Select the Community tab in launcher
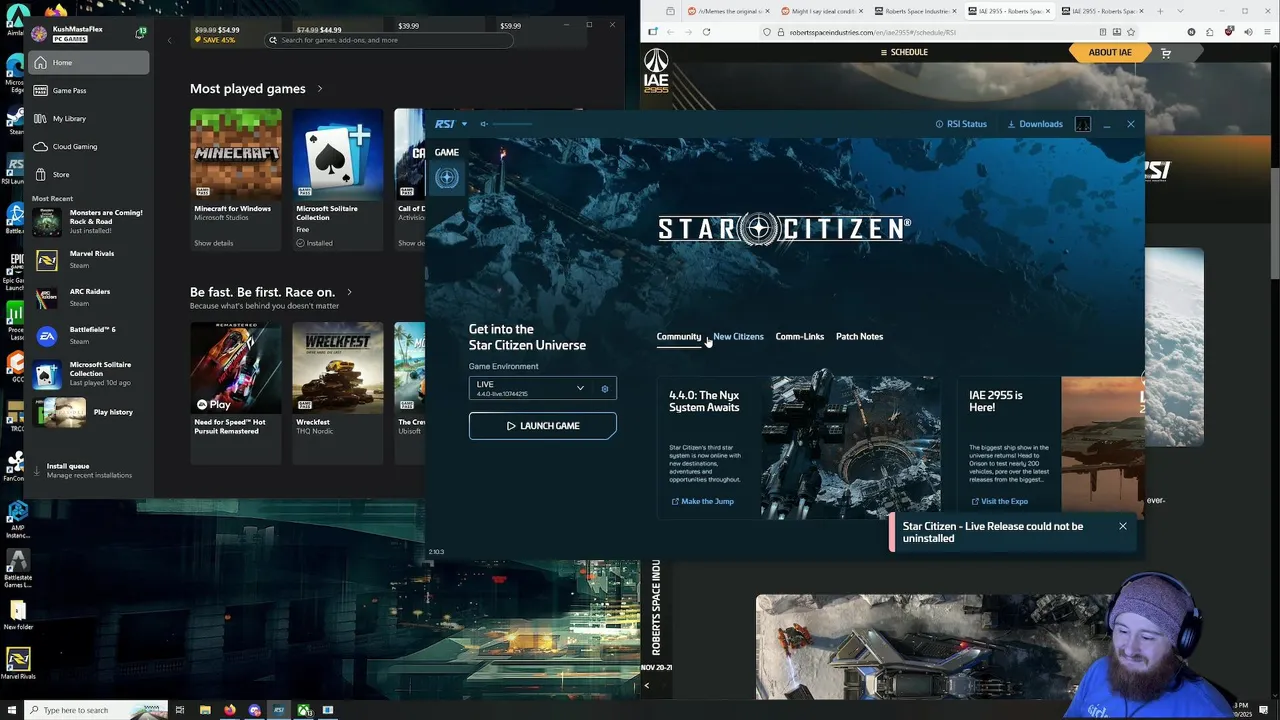The width and height of the screenshot is (1280, 720). tap(679, 336)
